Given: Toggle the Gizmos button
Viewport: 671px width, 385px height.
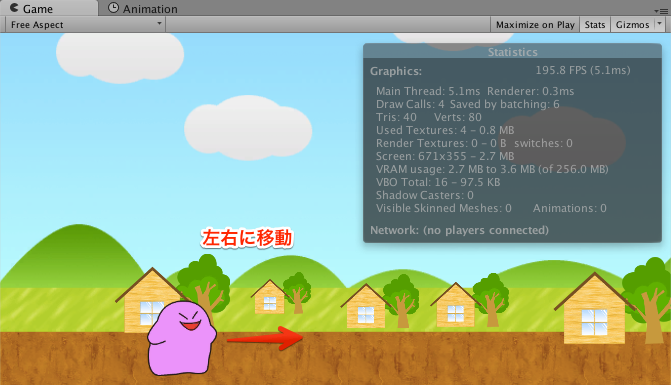Looking at the screenshot, I should click(632, 25).
